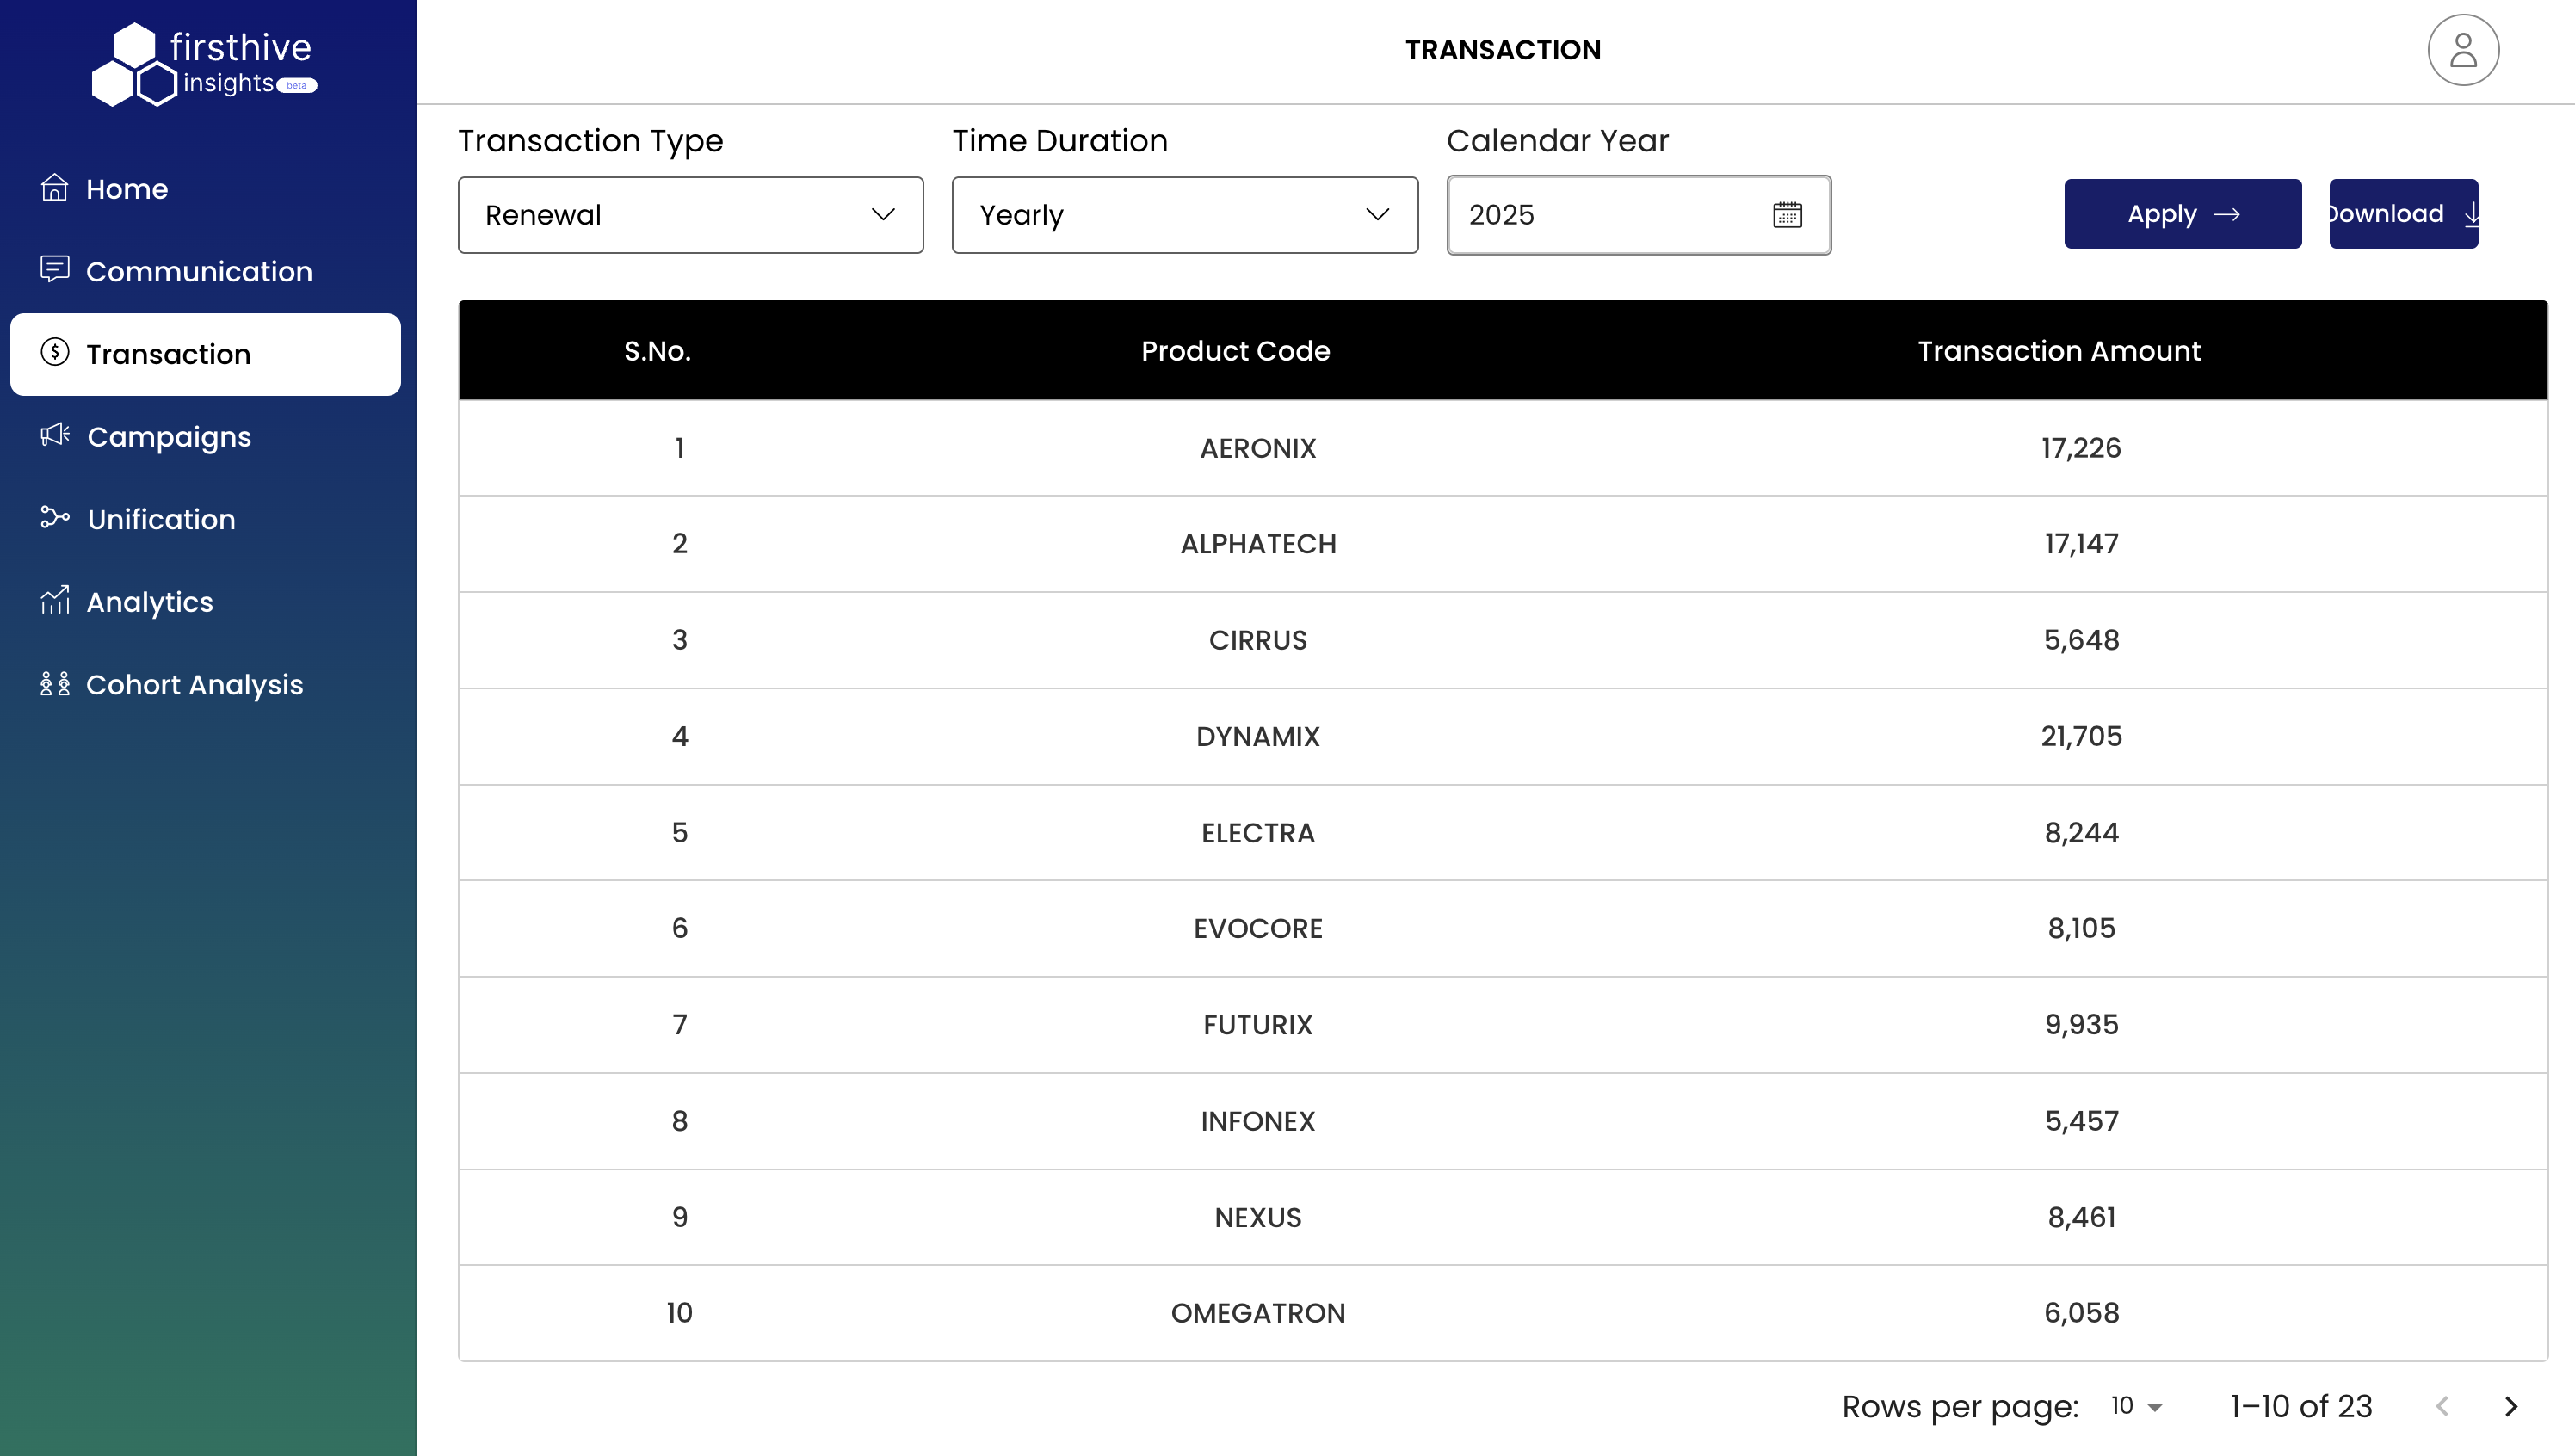Click the user profile avatar icon
The height and width of the screenshot is (1456, 2575).
coord(2462,50)
